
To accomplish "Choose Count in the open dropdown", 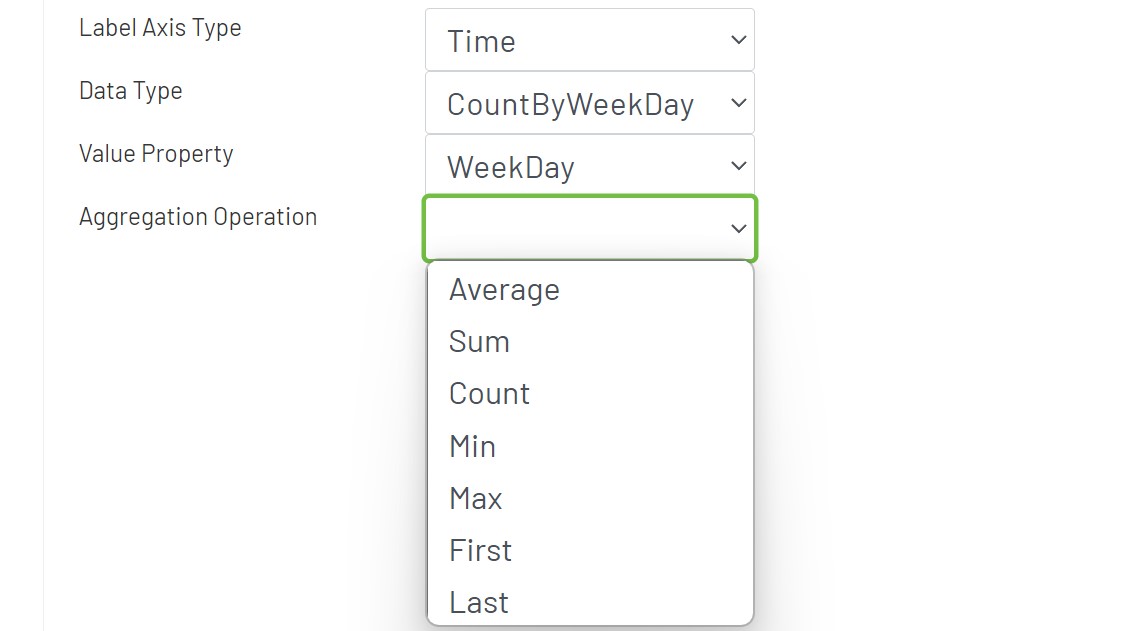I will tap(489, 393).
